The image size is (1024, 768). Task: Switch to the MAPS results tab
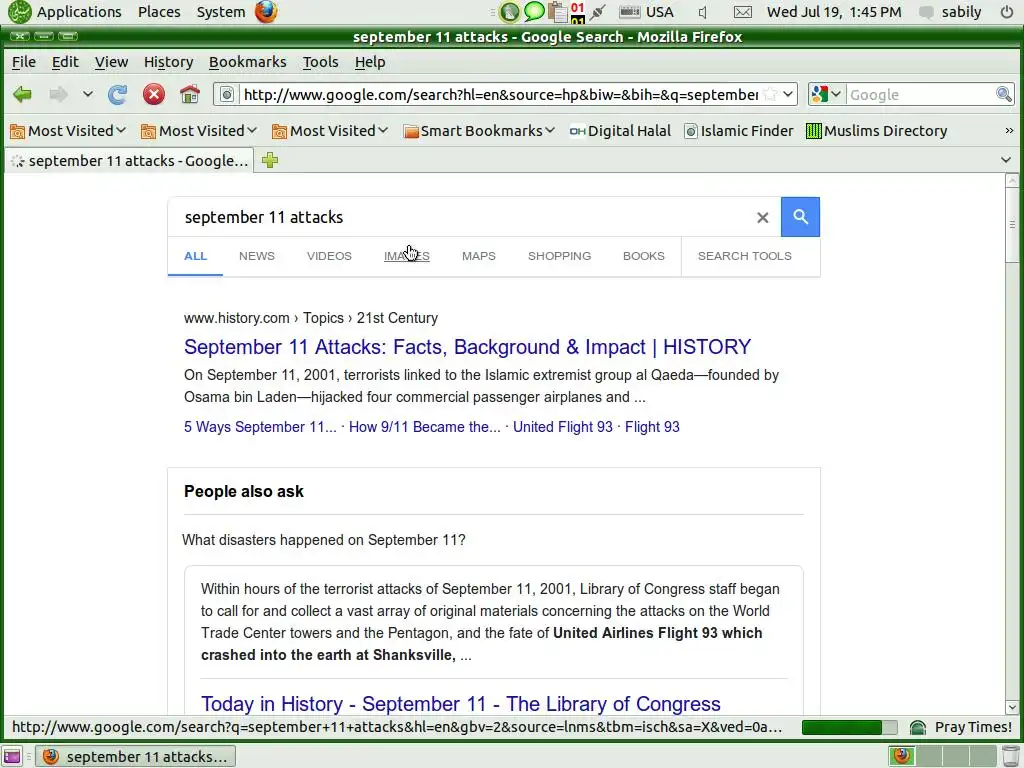point(479,256)
